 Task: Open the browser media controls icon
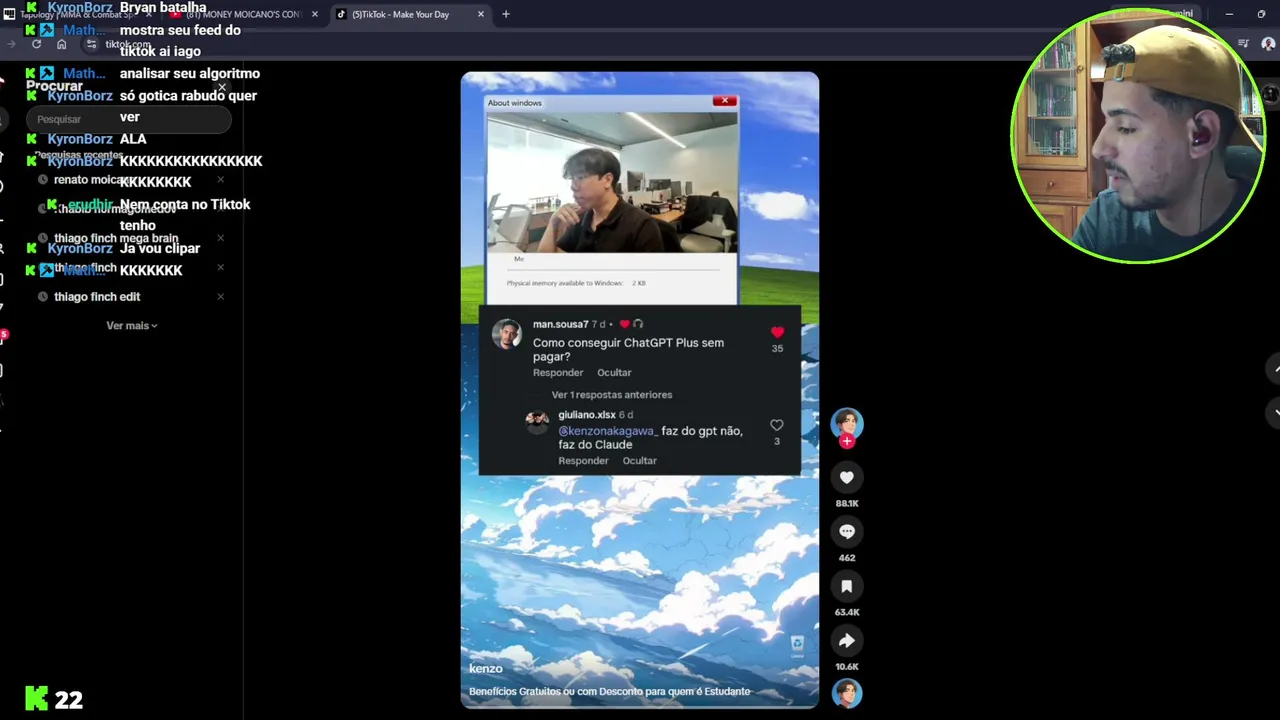point(1243,44)
